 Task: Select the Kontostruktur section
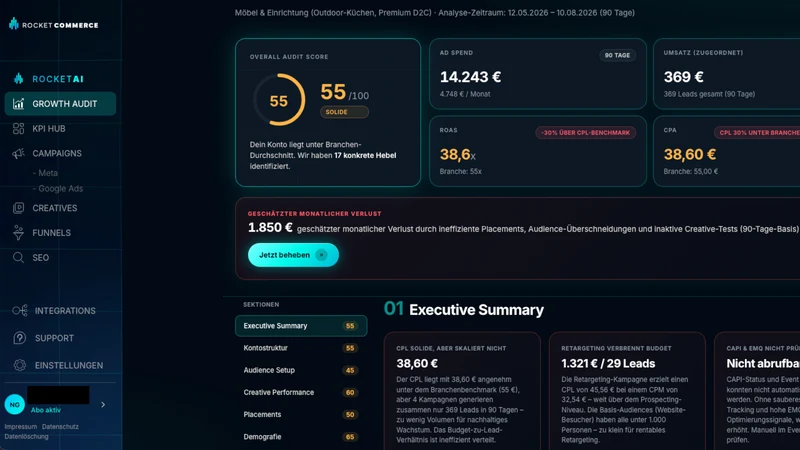point(301,348)
